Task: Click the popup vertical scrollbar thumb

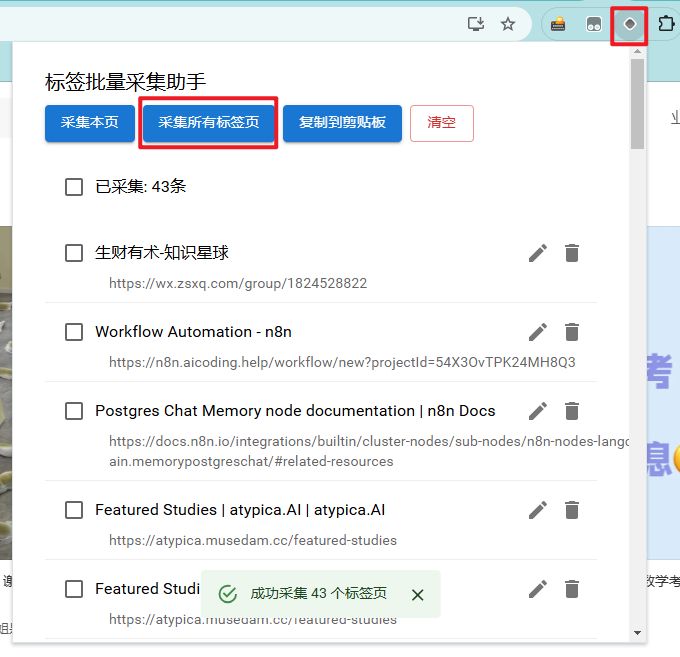Action: point(637,104)
